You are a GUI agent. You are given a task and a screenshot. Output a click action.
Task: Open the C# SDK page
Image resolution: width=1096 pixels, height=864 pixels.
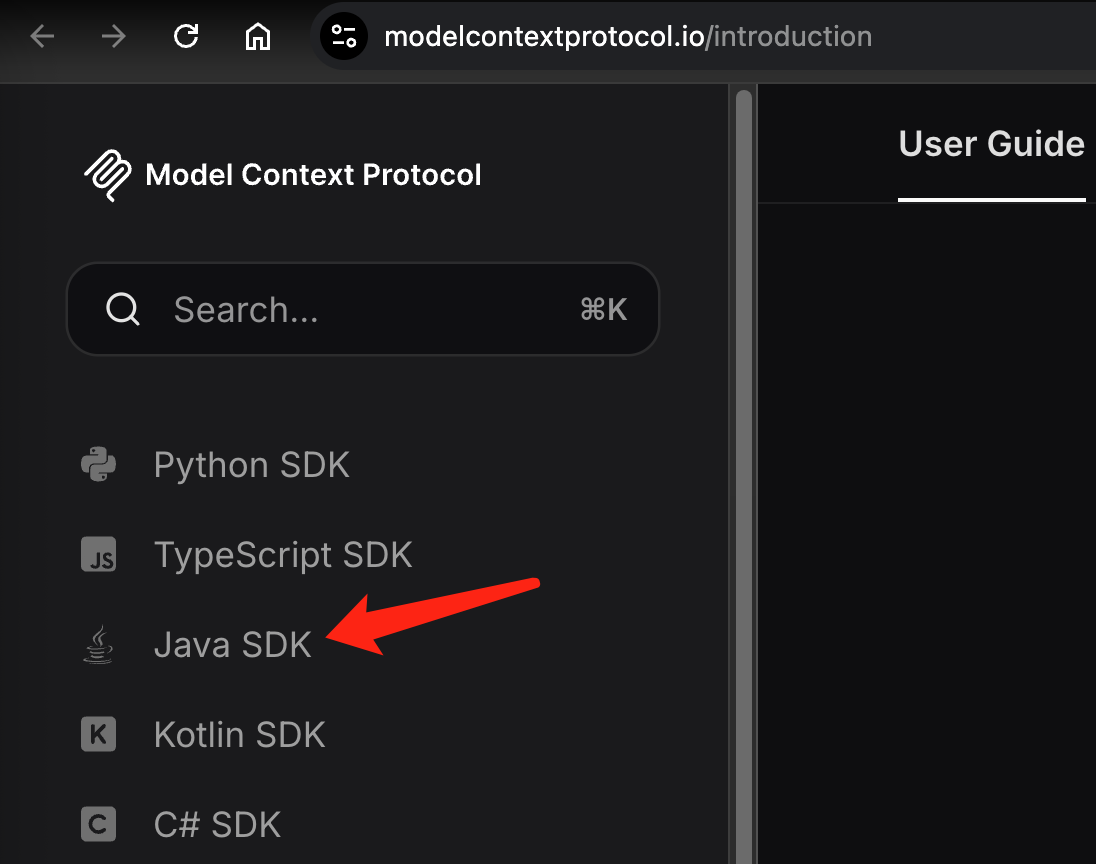tap(217, 824)
